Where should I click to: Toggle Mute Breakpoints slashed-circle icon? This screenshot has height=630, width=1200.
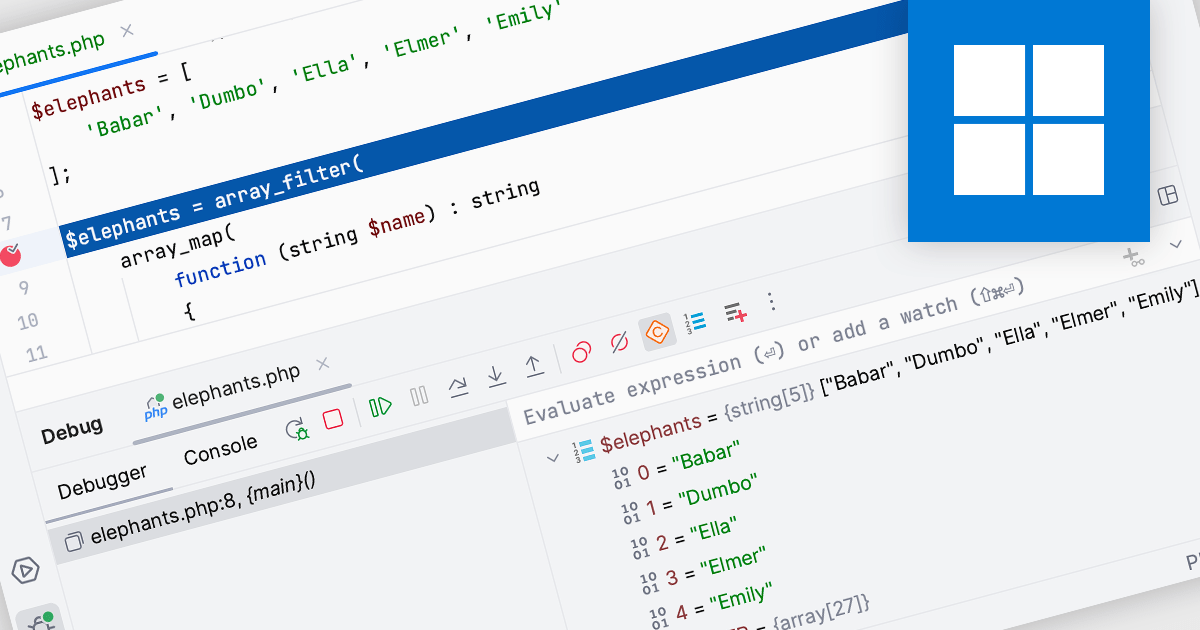coord(619,342)
